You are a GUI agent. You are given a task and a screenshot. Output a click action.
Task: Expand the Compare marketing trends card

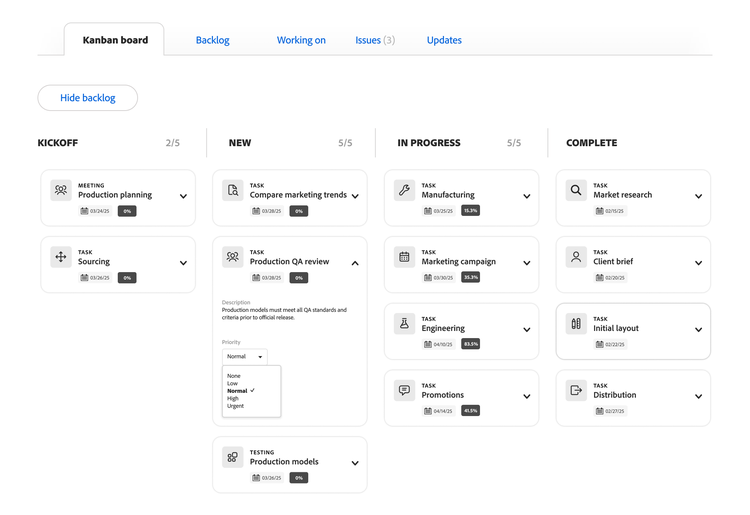(355, 196)
